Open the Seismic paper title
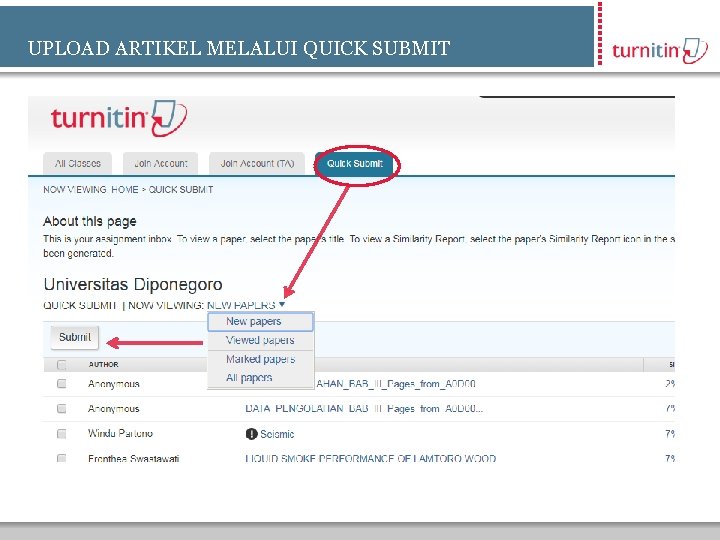 277,434
